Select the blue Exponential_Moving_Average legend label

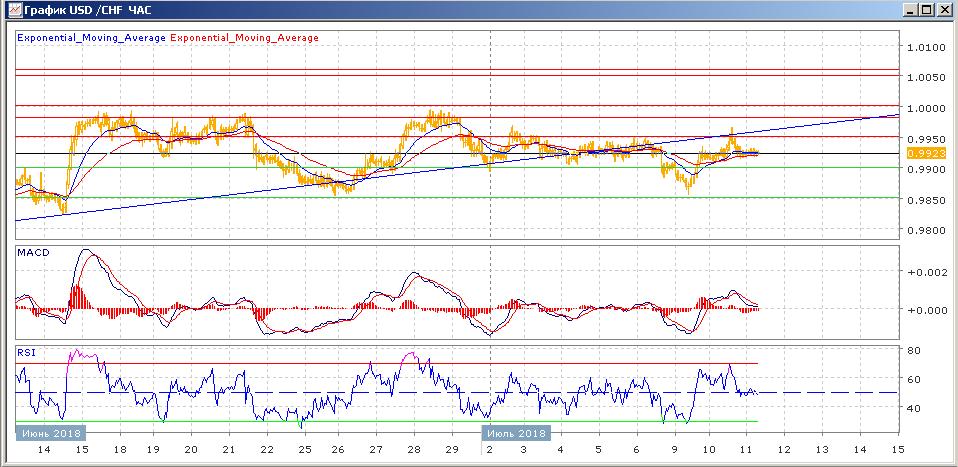pyautogui.click(x=91, y=38)
